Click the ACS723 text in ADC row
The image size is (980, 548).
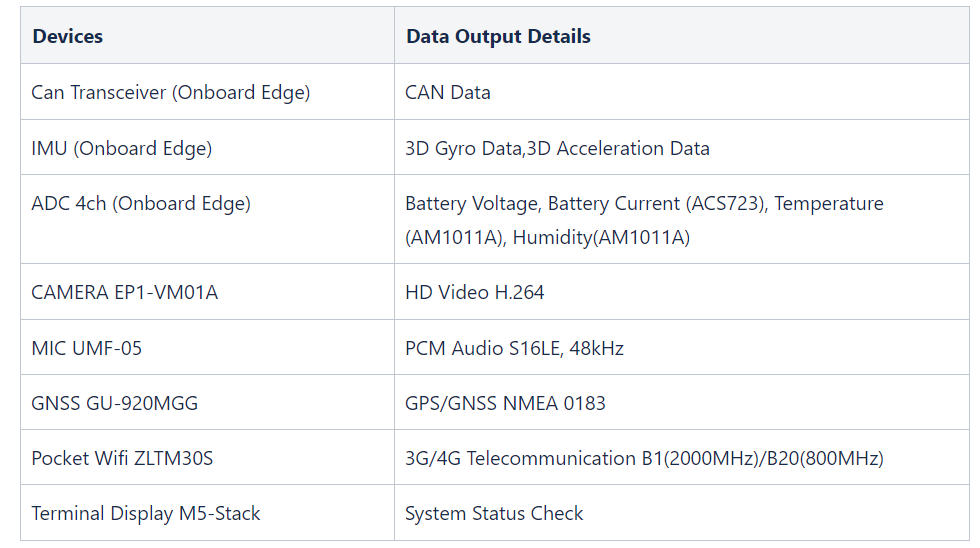726,203
